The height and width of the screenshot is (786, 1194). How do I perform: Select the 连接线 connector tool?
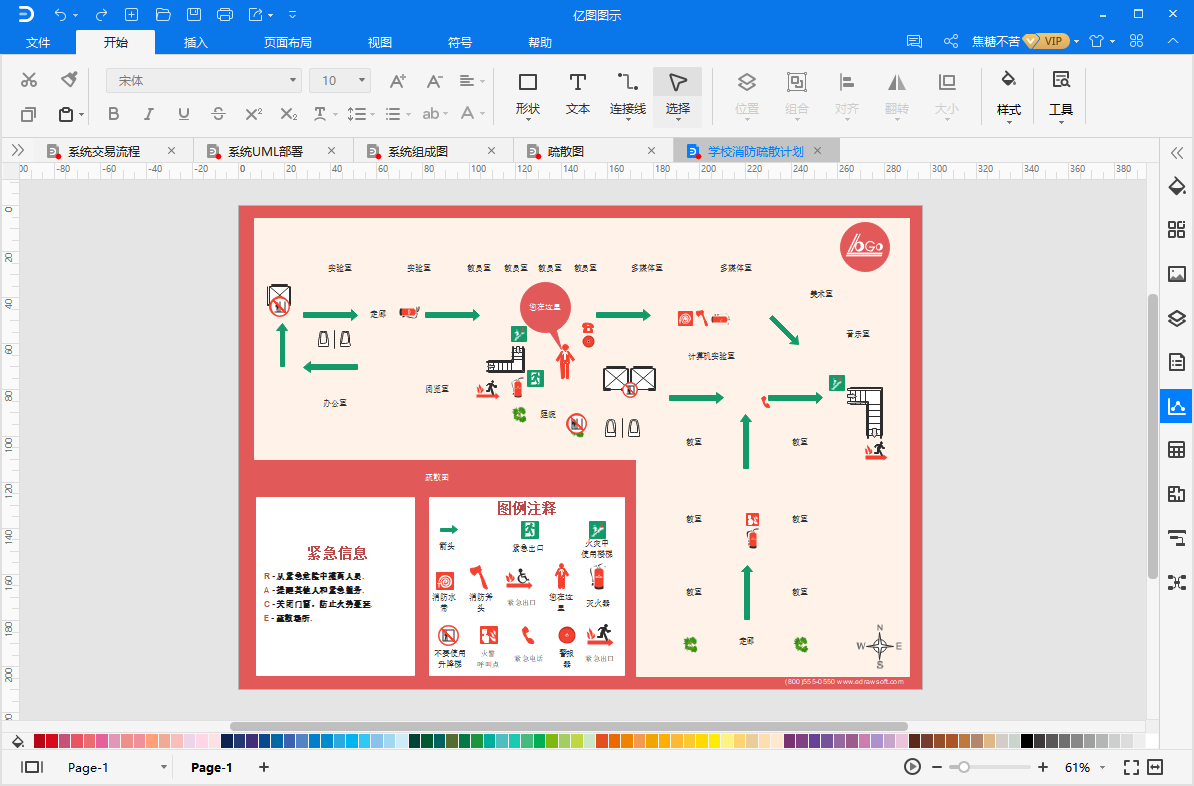[x=627, y=94]
